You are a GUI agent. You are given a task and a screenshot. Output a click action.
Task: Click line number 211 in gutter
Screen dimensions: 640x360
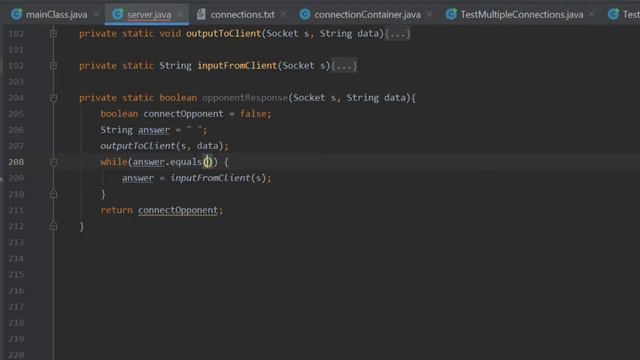(x=16, y=210)
